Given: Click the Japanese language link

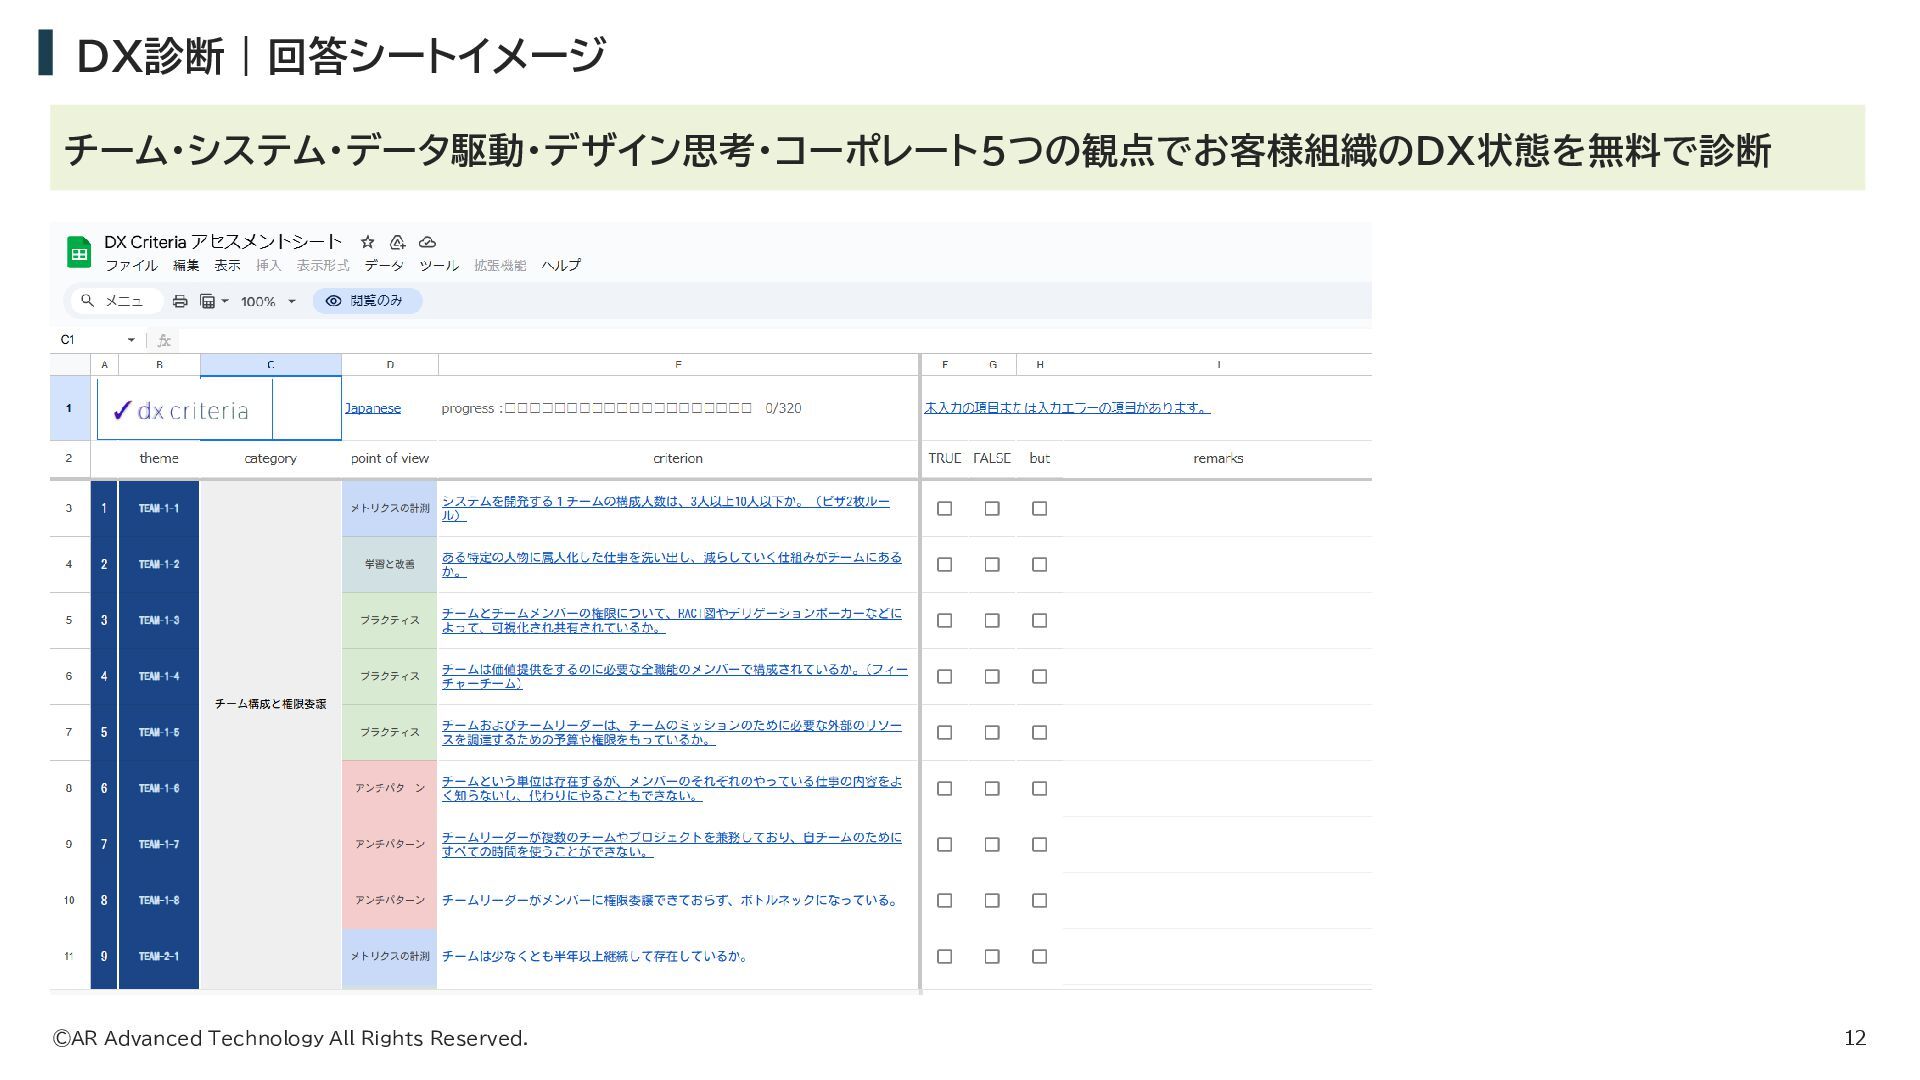Looking at the screenshot, I should pos(373,408).
